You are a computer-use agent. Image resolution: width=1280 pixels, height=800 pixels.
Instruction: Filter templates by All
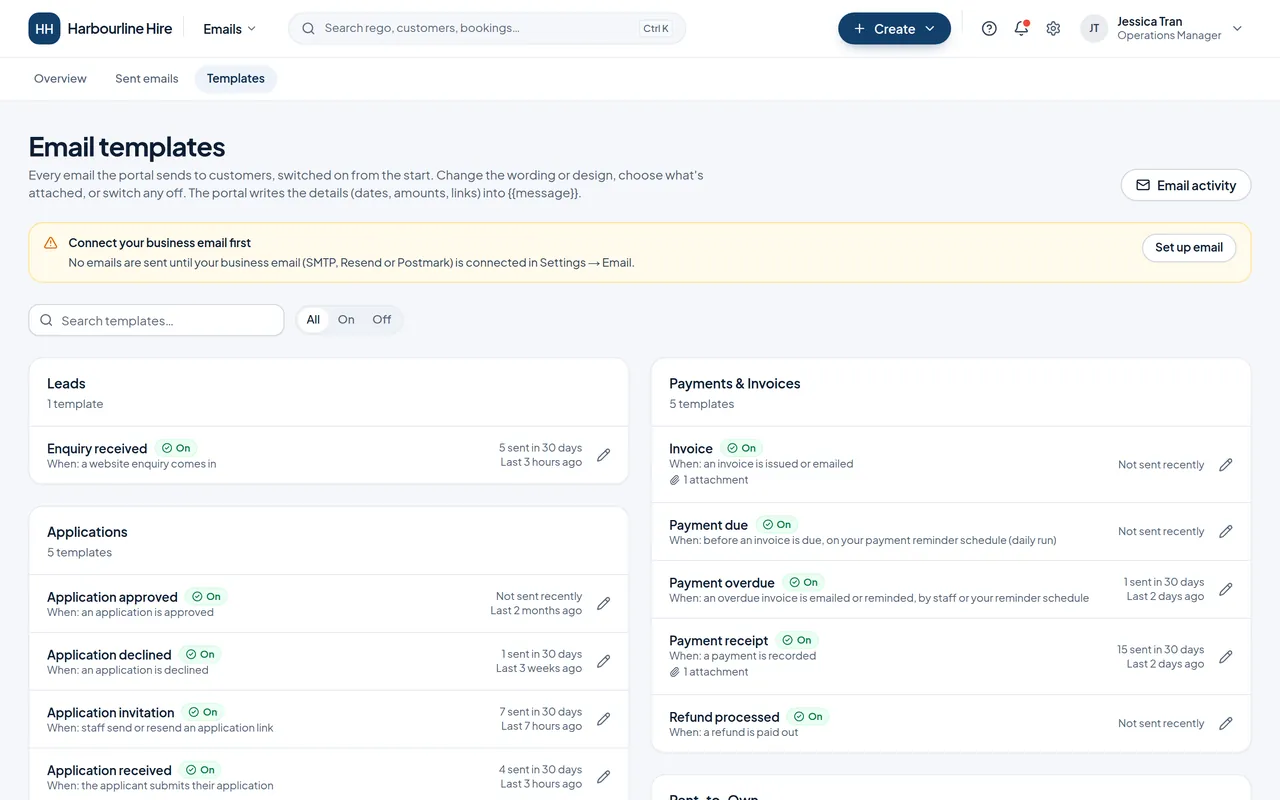(313, 320)
